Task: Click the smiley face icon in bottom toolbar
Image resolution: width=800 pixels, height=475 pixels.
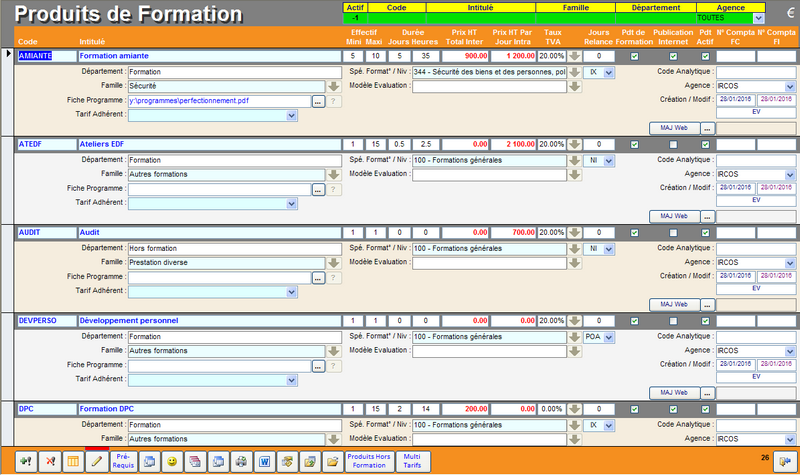Action: 172,462
